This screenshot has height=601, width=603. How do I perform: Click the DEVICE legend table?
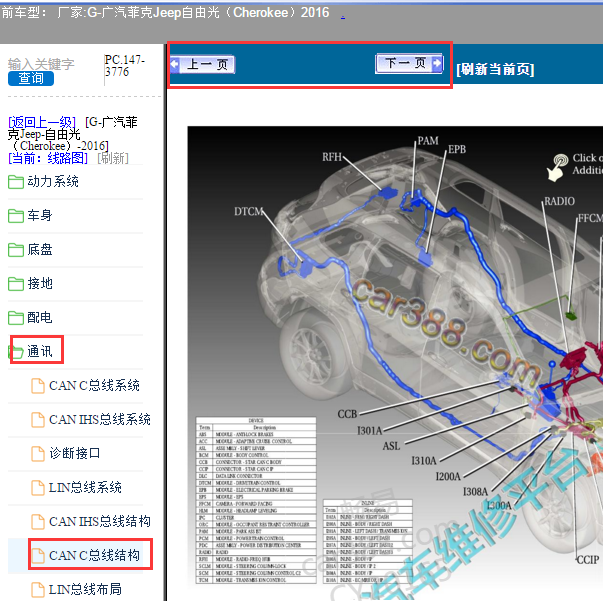point(256,500)
